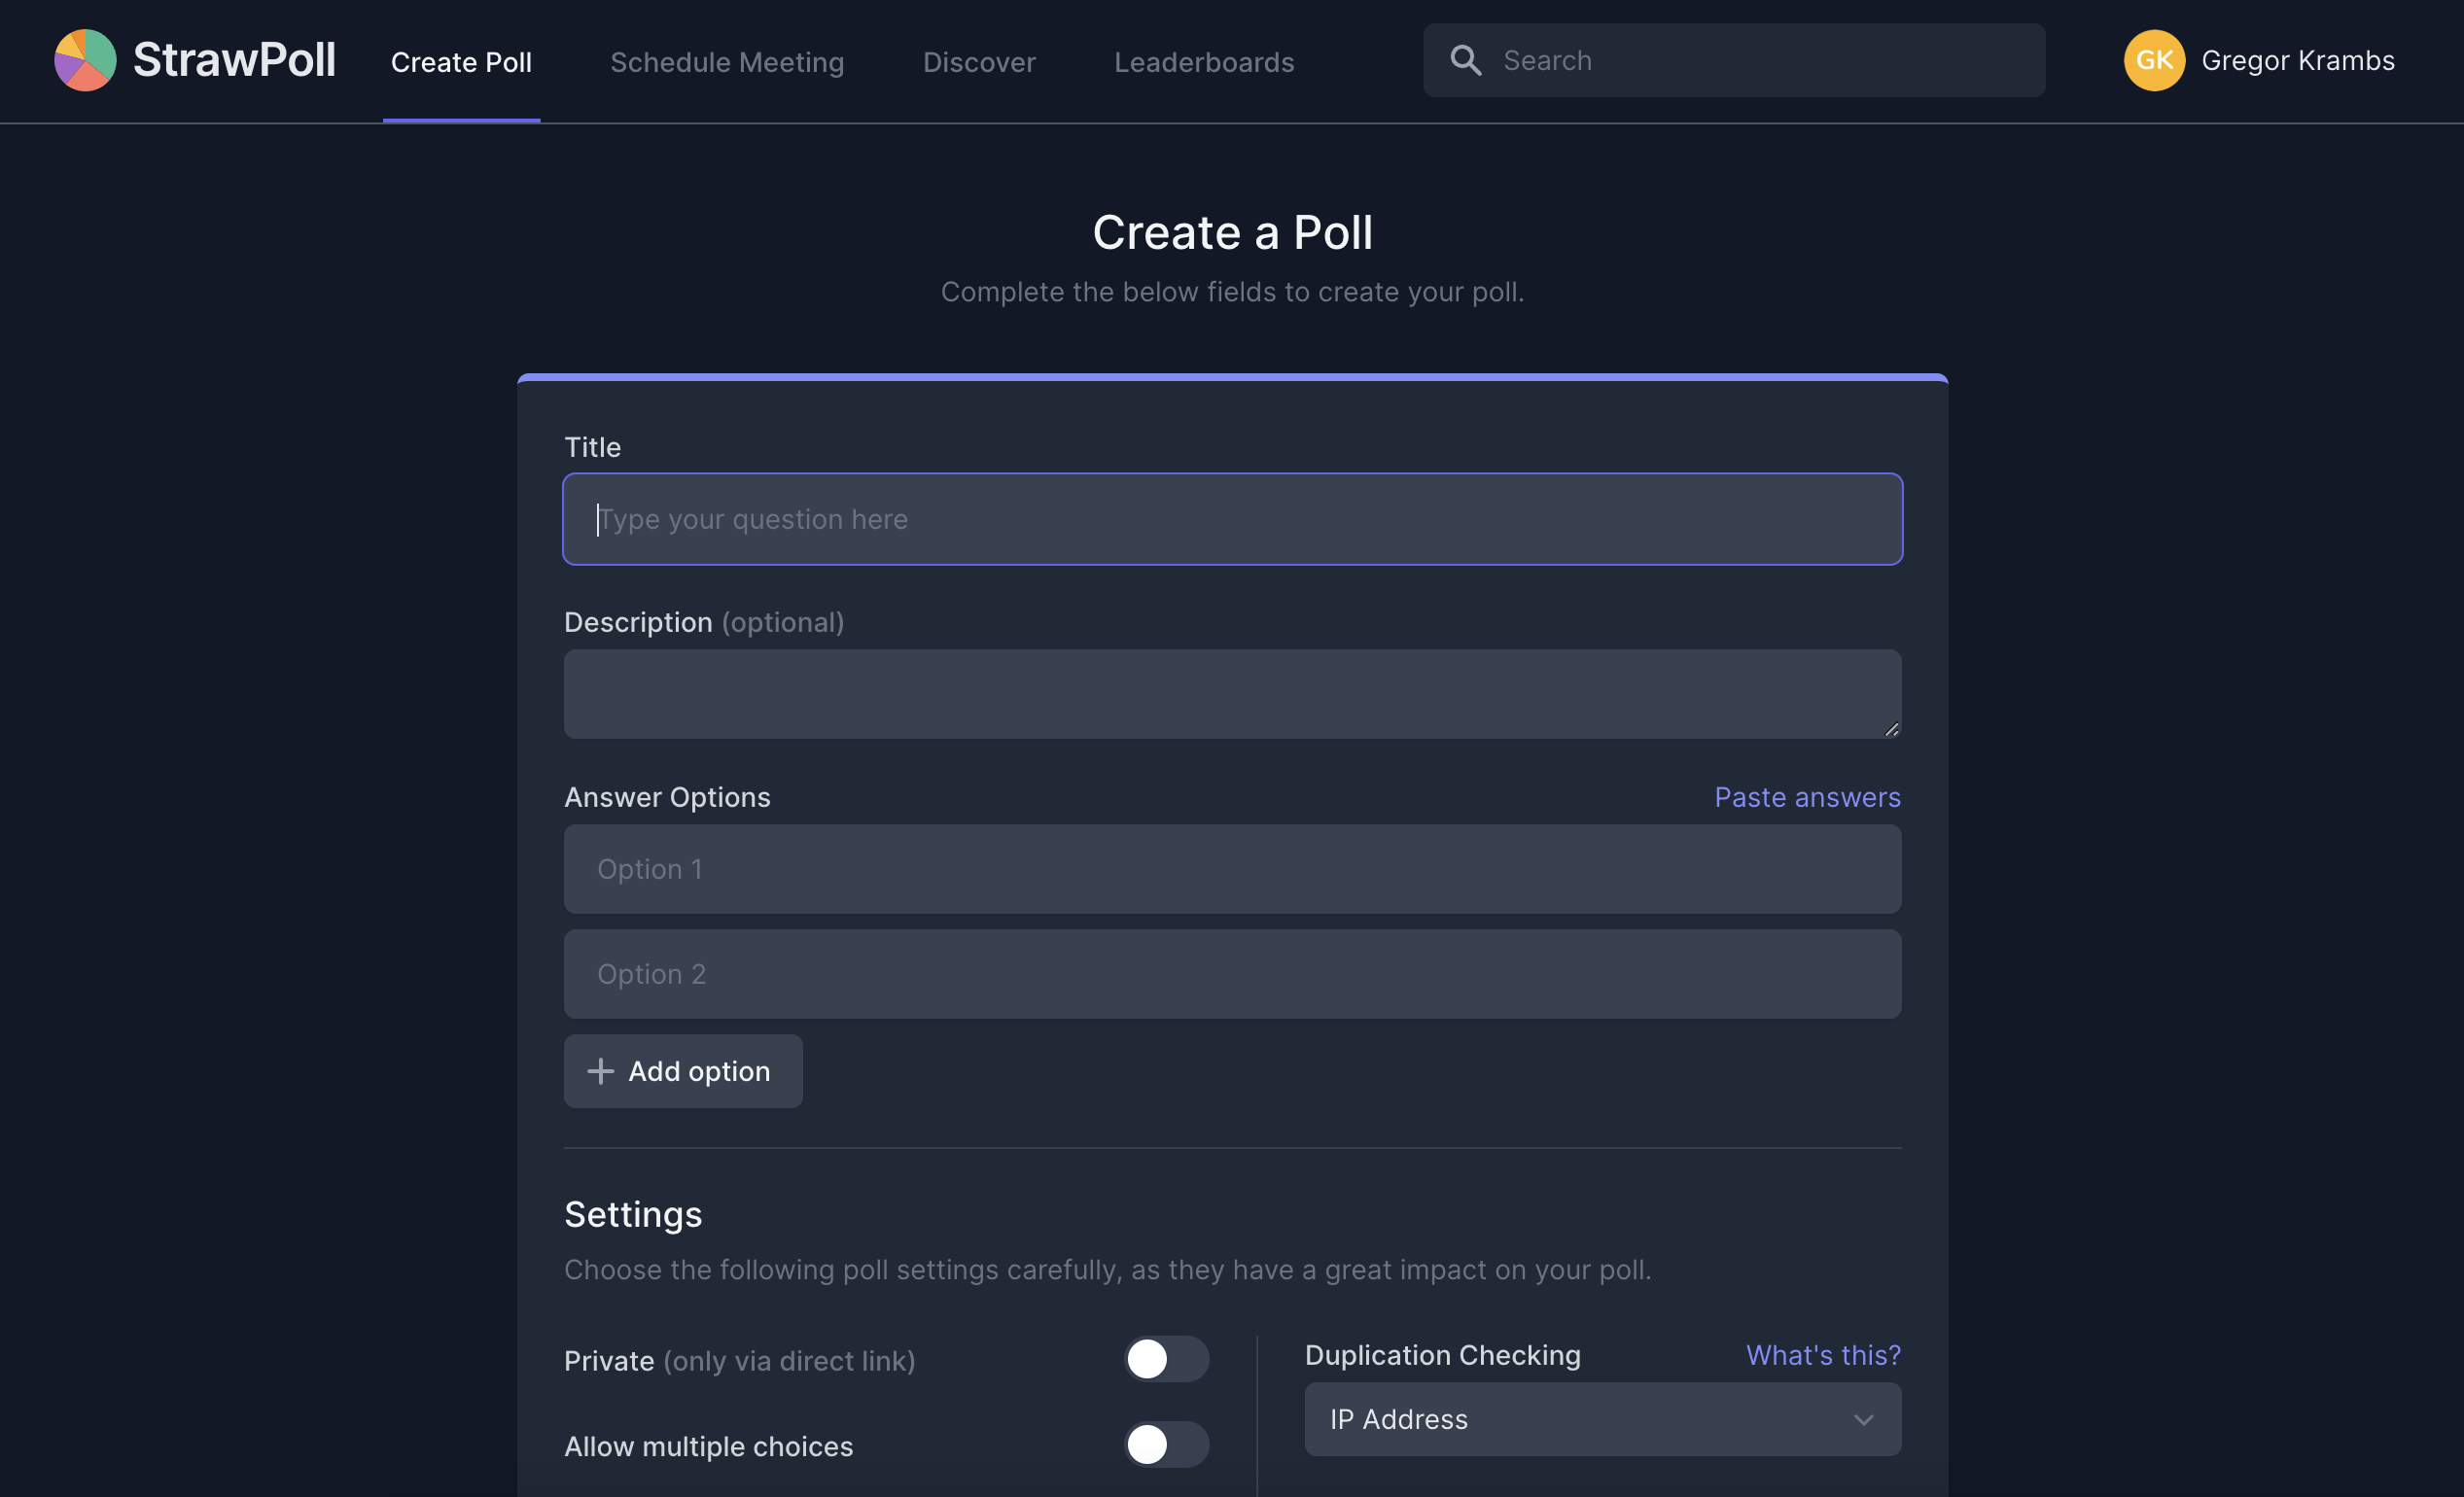Expand the IP Address duplication dropdown

pyautogui.click(x=1602, y=1418)
